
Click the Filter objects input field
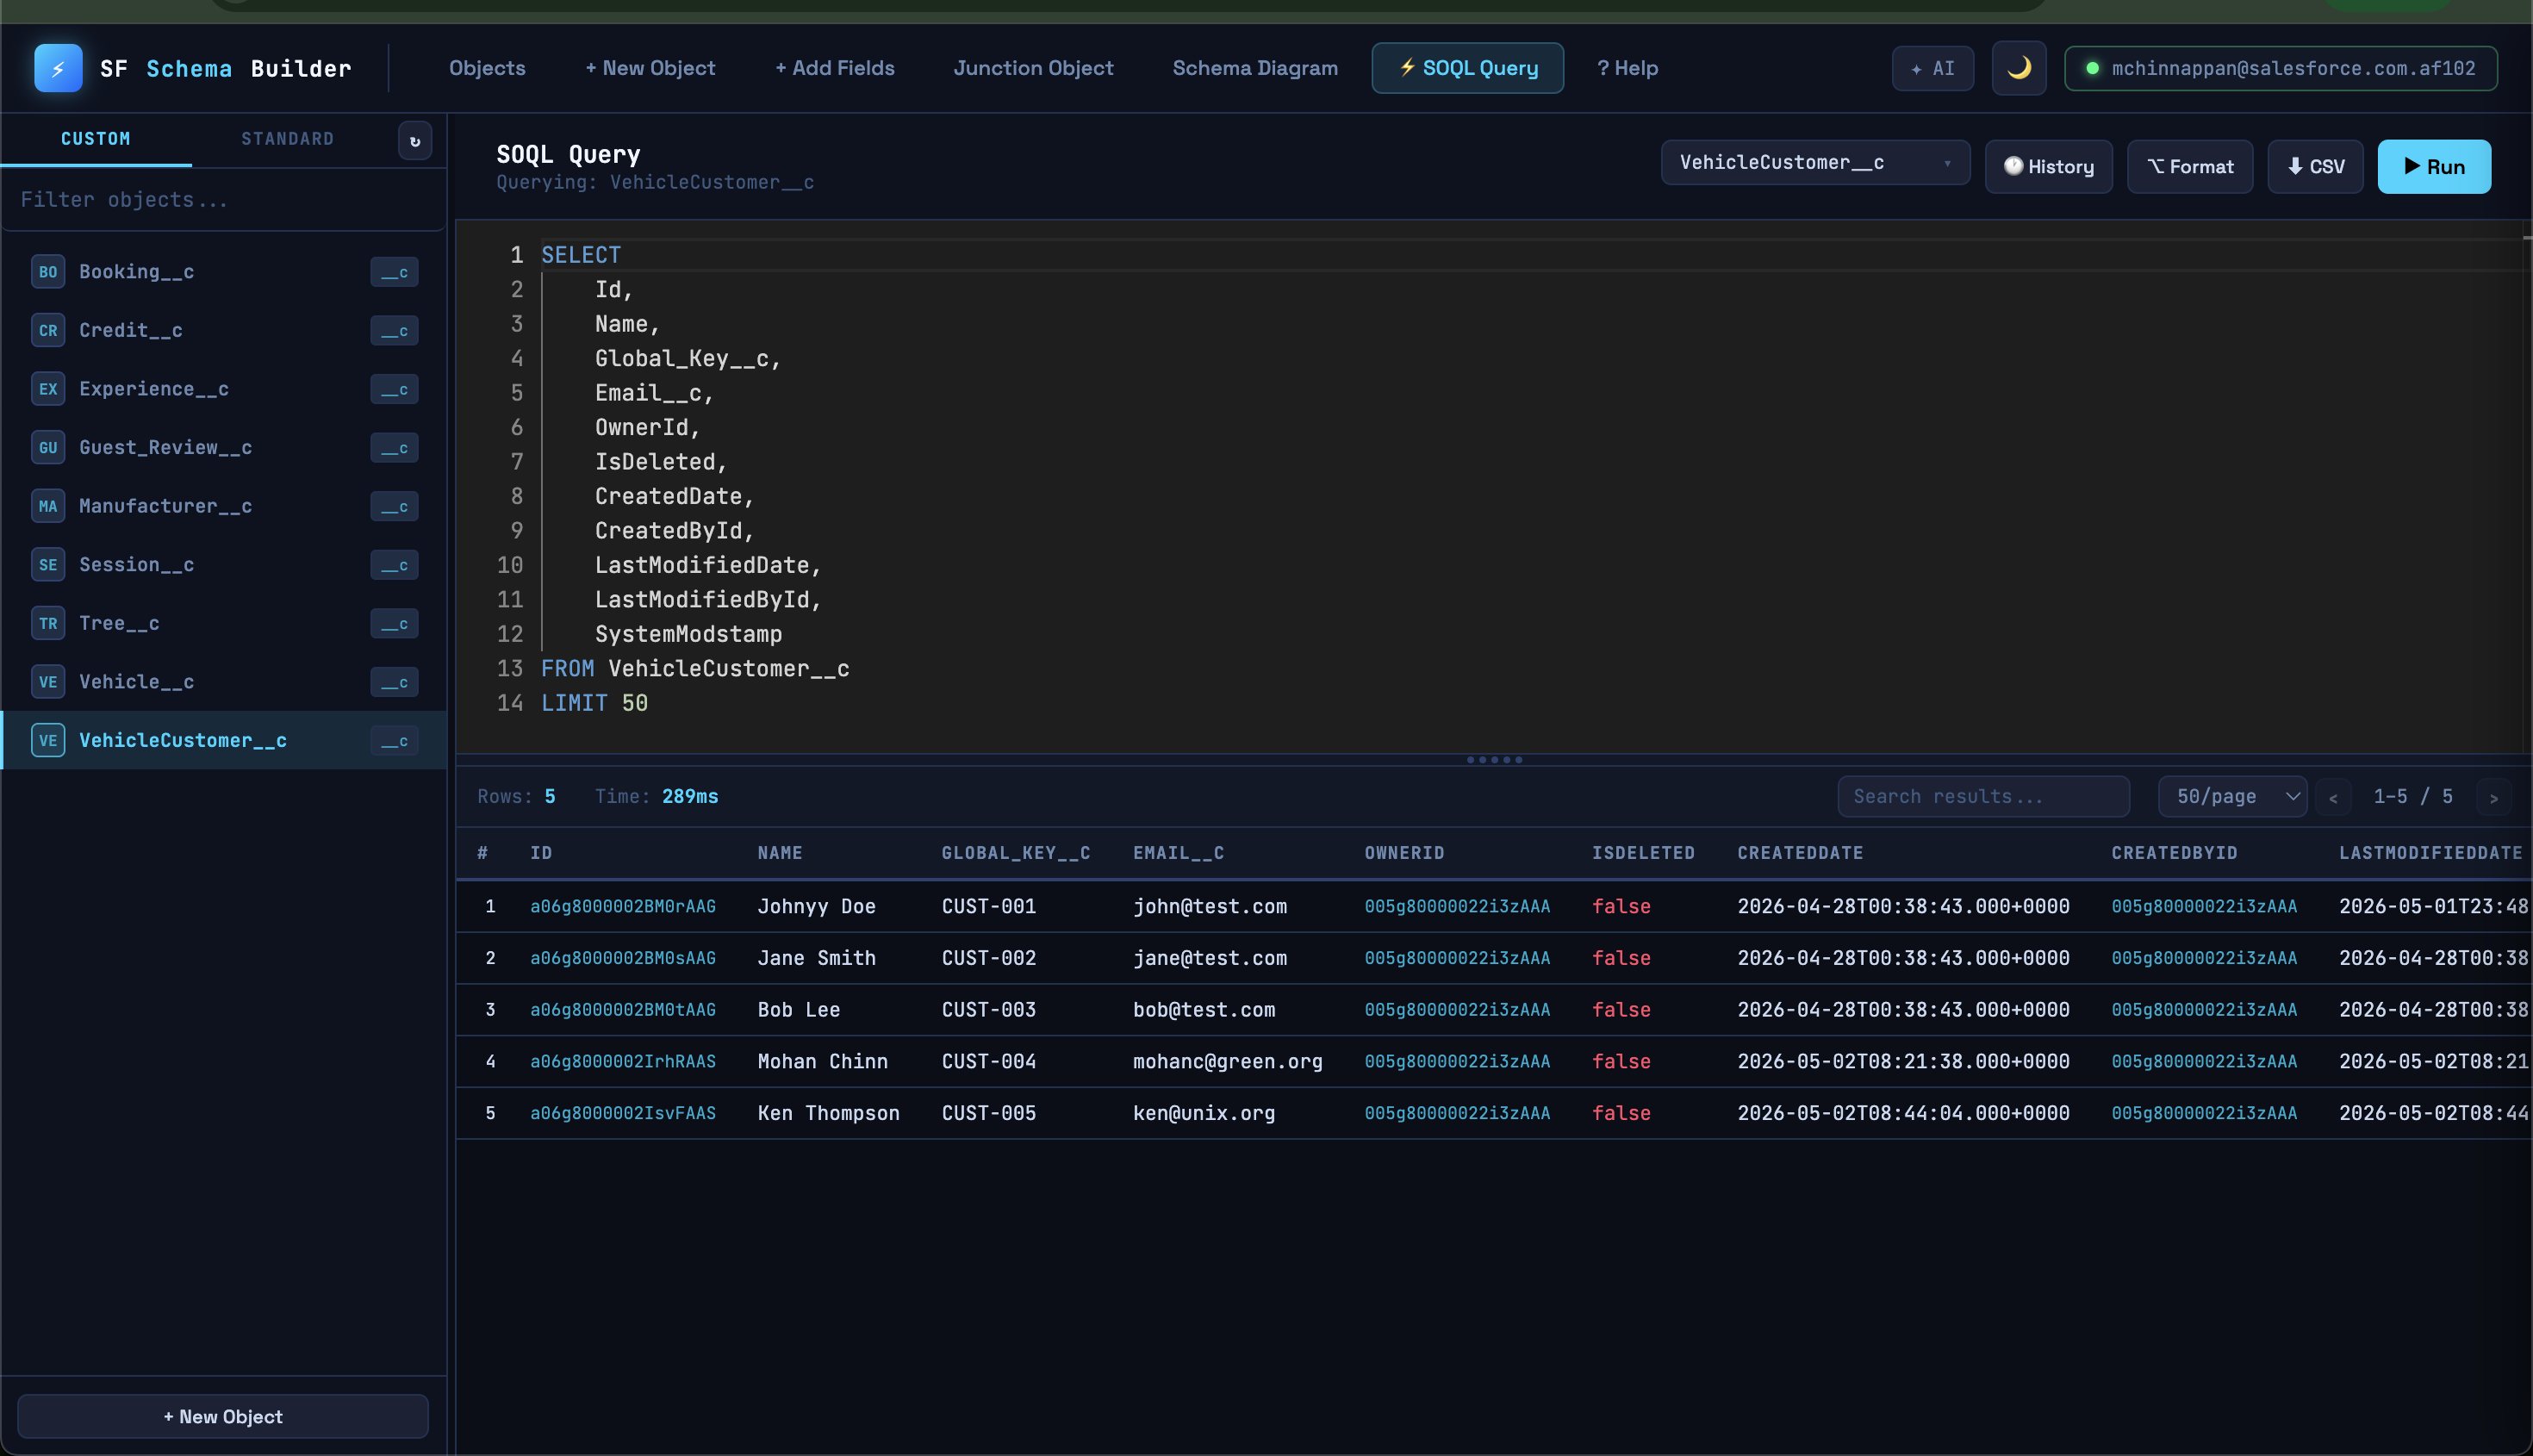click(223, 200)
